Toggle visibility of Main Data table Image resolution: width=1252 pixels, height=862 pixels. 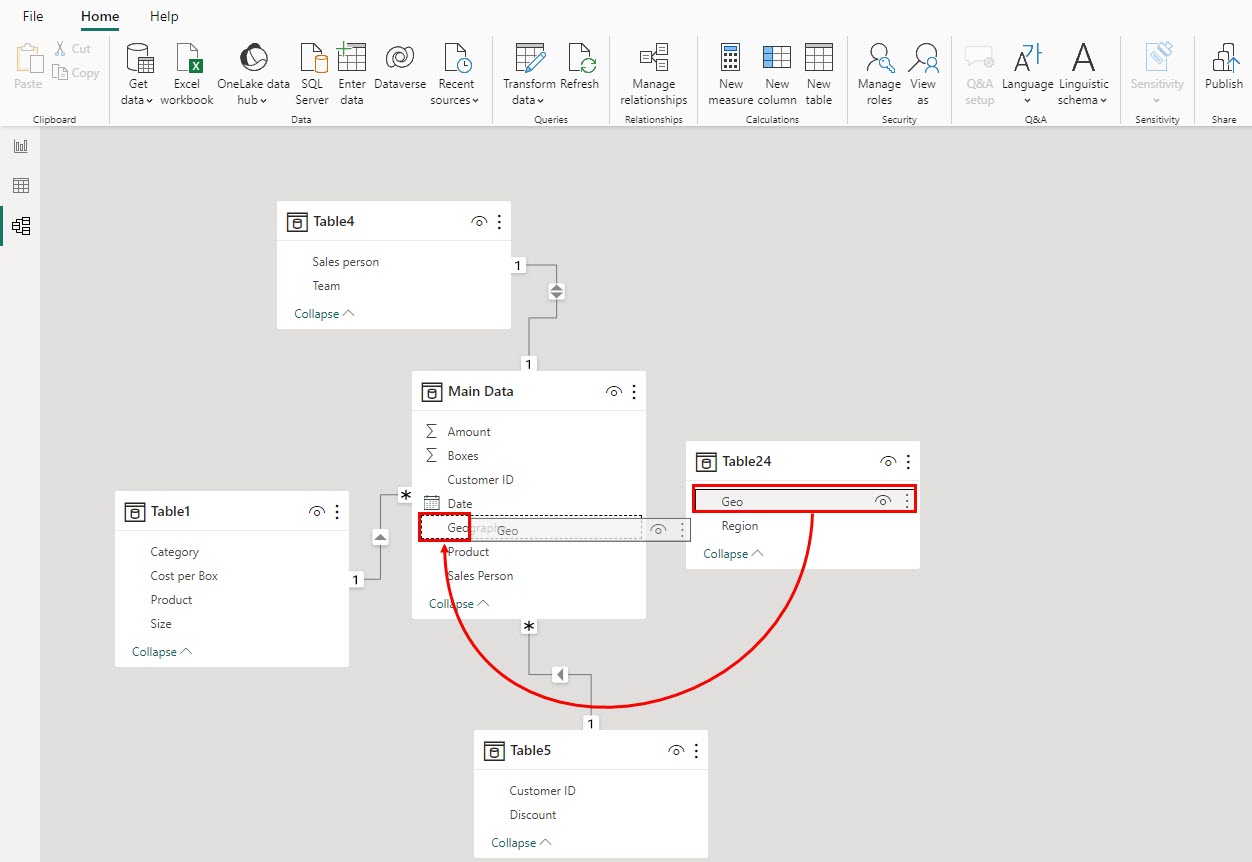614,392
